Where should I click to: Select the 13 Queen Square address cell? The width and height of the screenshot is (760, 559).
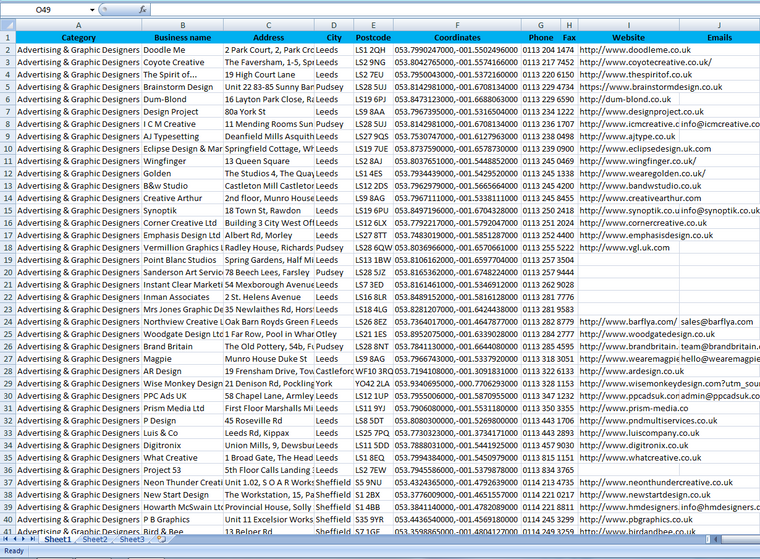tap(269, 161)
